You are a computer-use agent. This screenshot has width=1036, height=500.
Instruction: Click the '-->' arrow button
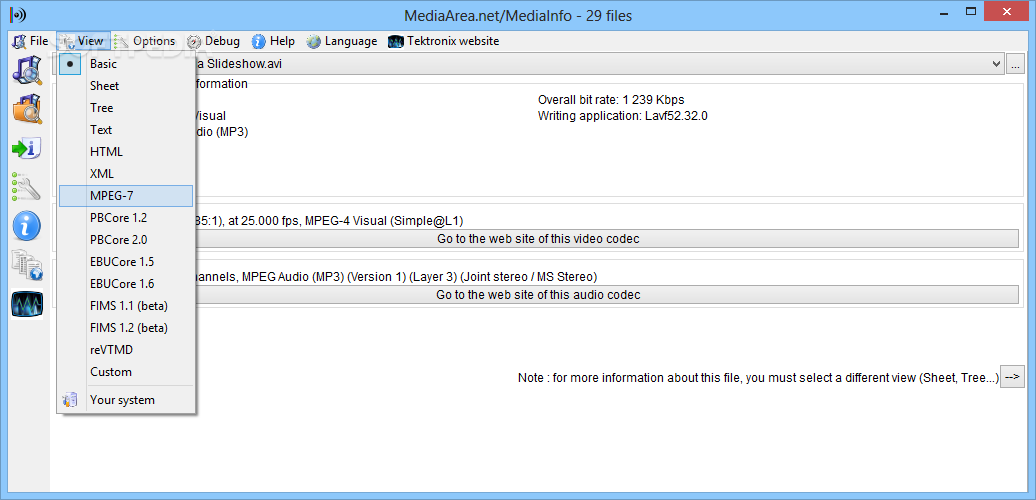click(1013, 377)
